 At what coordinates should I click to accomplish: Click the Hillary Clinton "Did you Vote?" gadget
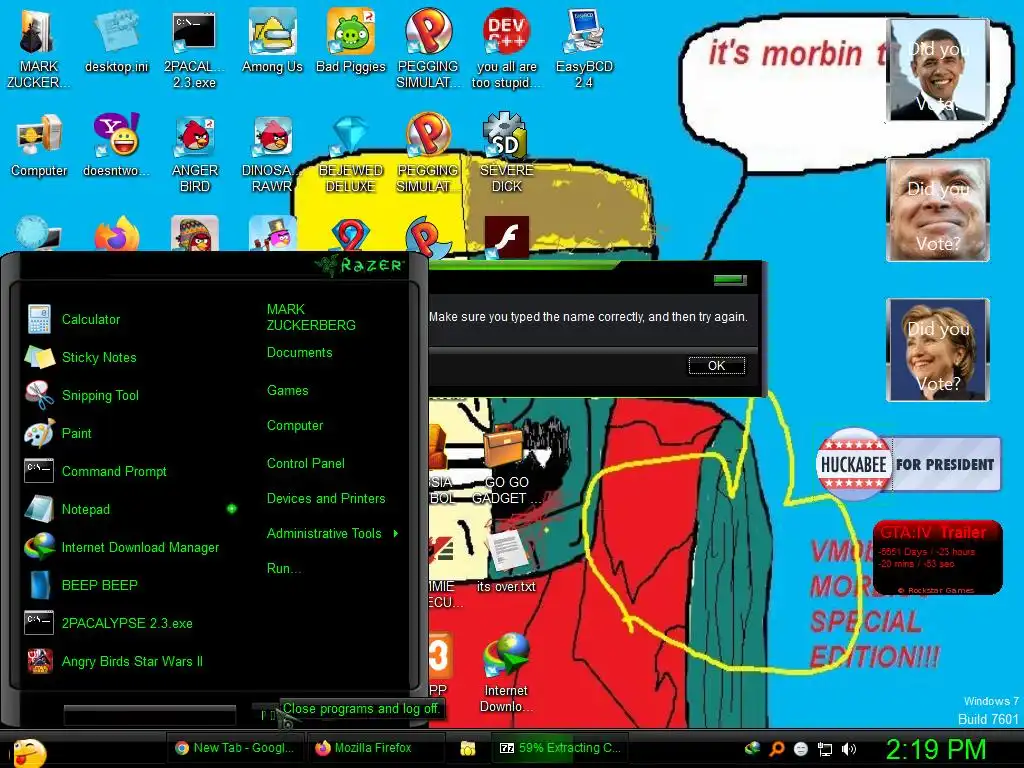coord(938,350)
